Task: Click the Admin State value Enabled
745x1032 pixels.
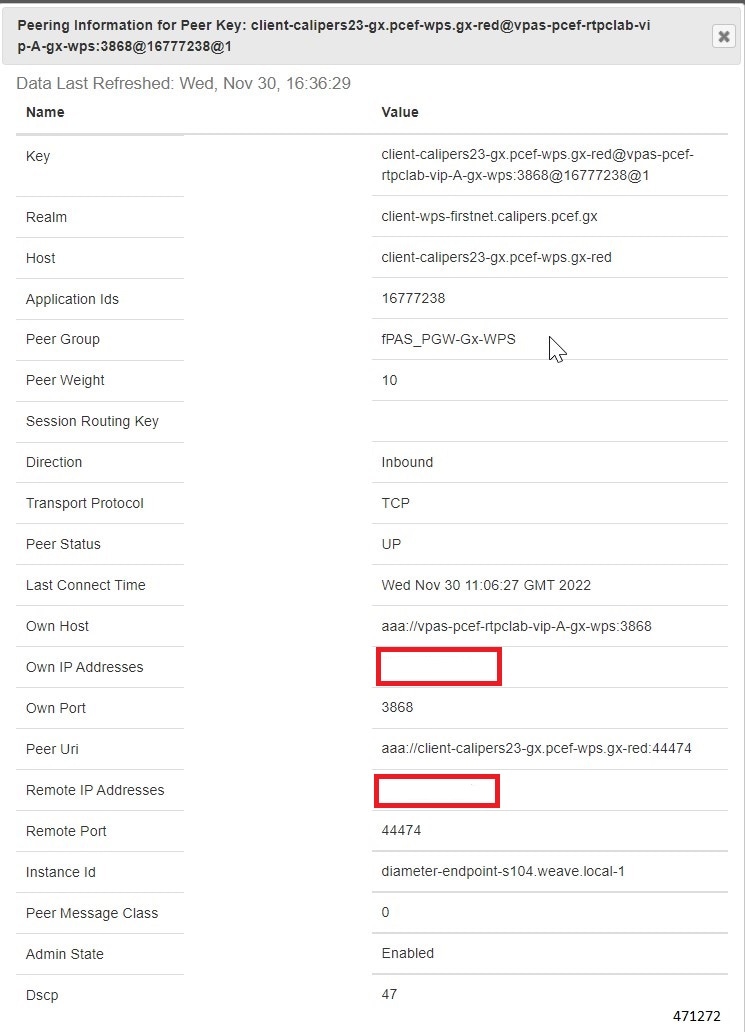Action: (407, 953)
